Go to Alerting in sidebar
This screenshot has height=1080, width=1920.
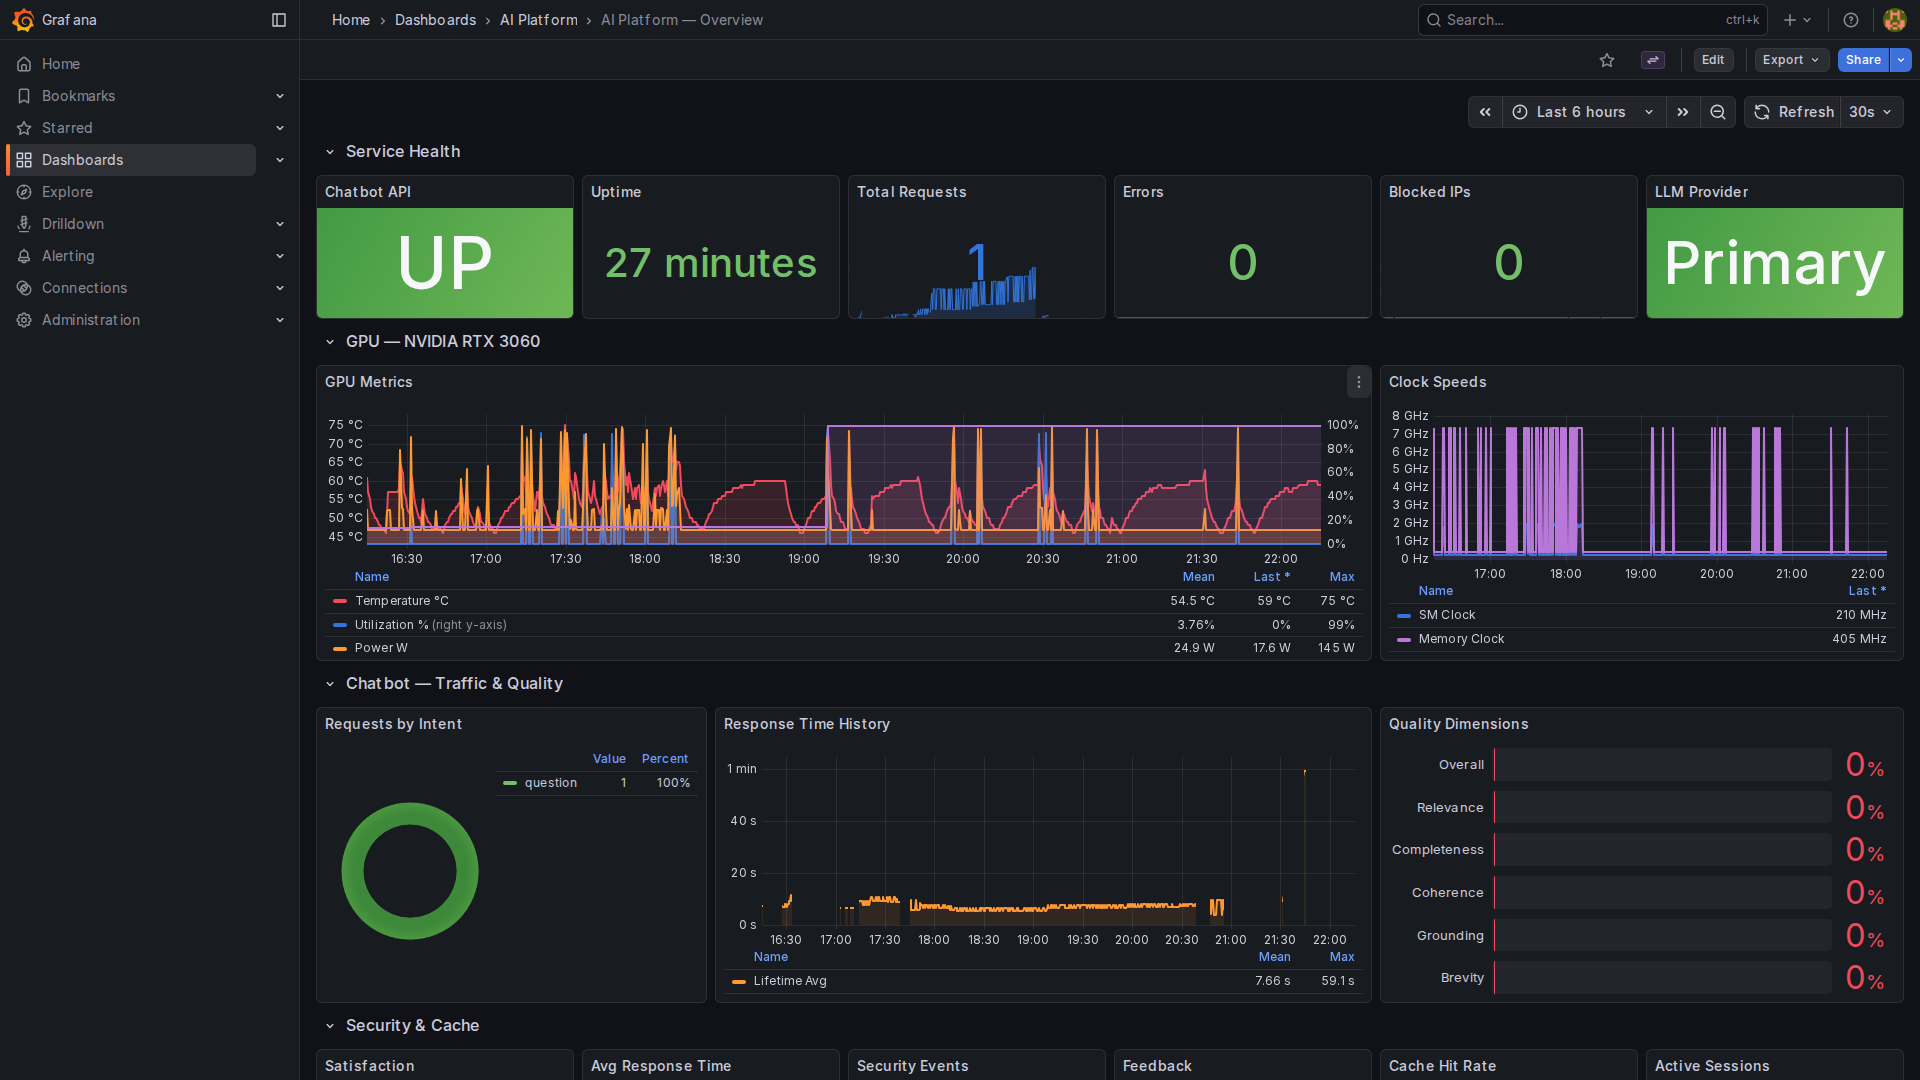point(68,256)
